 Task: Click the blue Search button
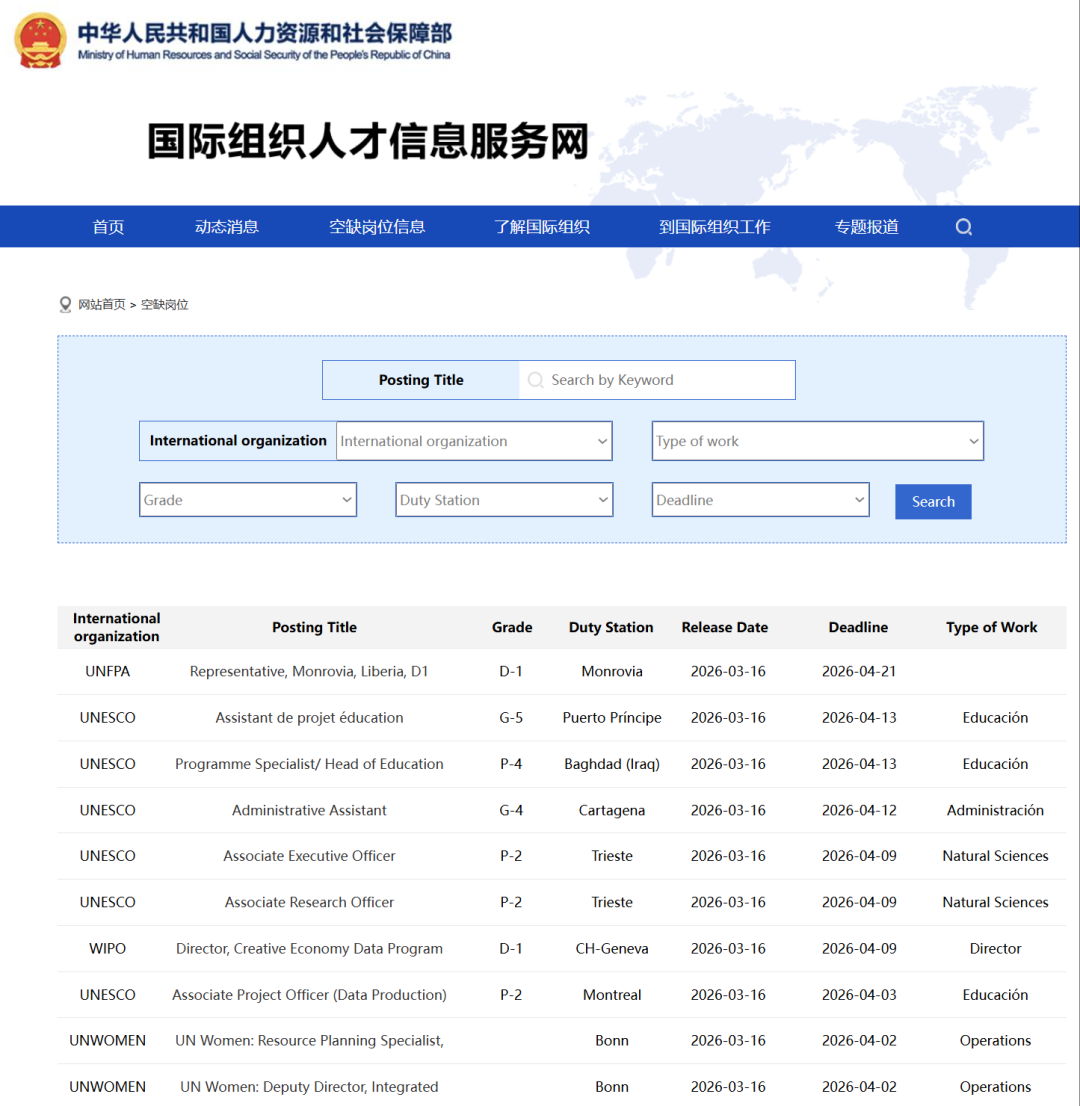tap(933, 502)
